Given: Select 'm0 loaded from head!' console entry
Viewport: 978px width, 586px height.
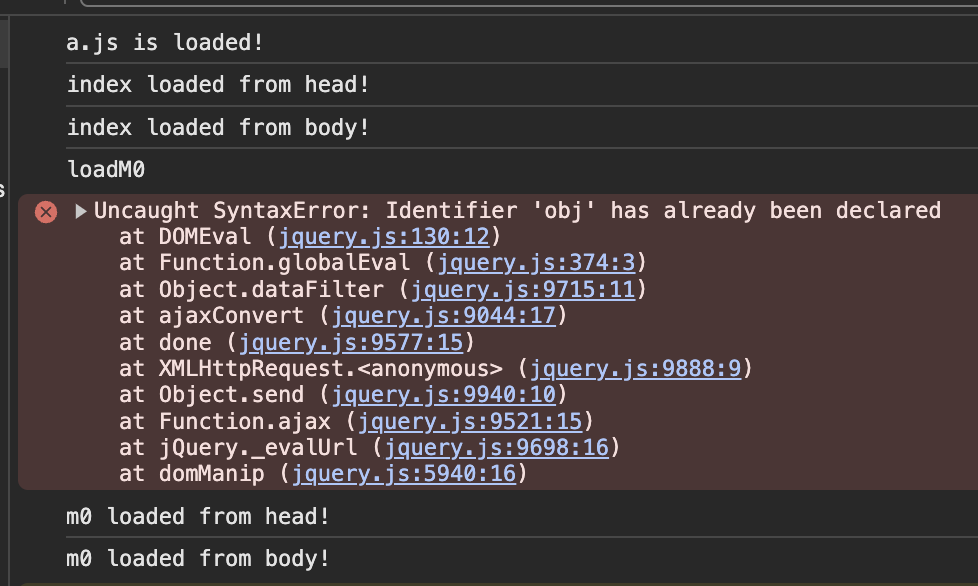Looking at the screenshot, I should click(198, 517).
